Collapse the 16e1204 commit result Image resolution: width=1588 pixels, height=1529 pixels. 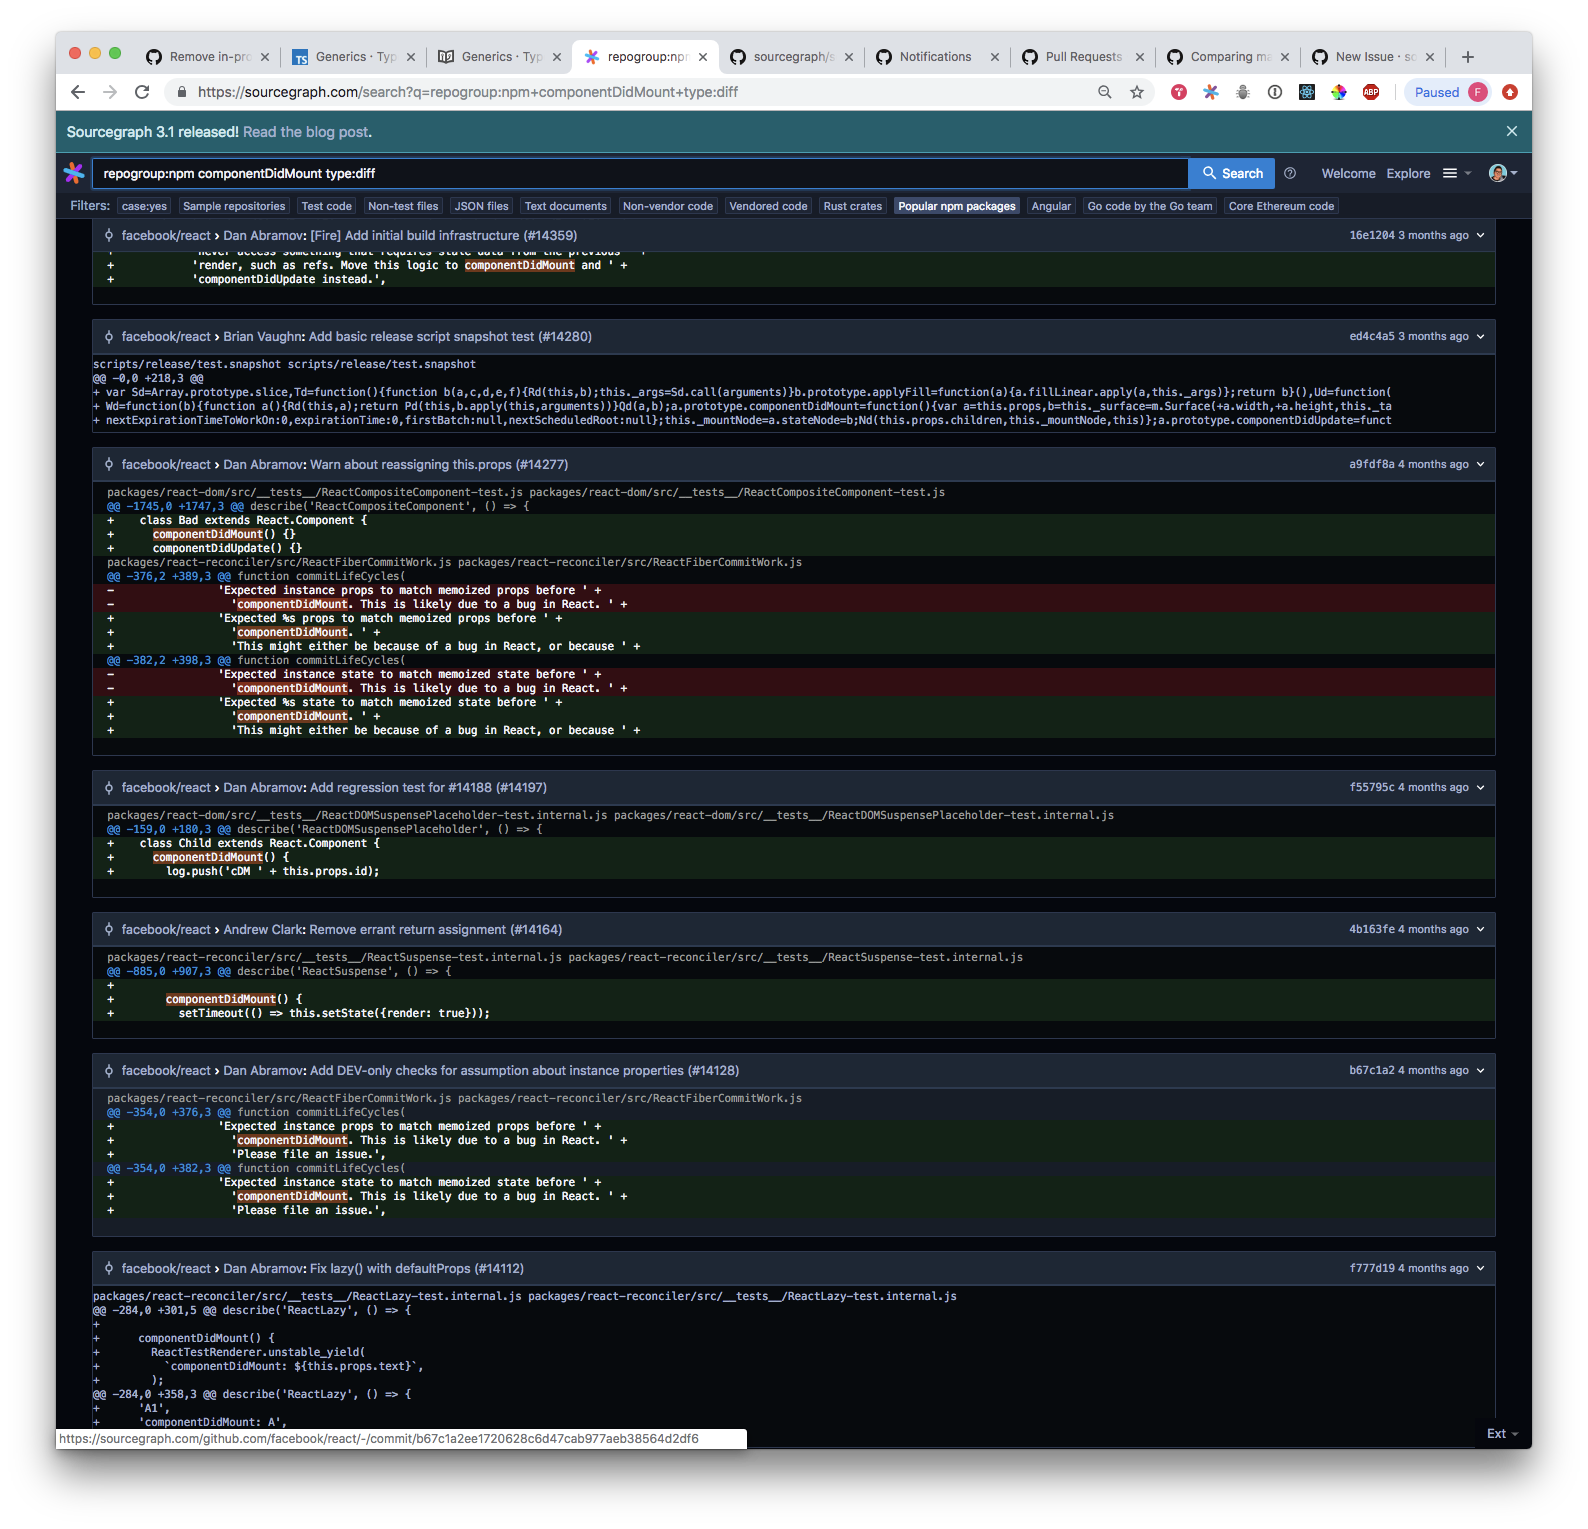tap(1480, 235)
